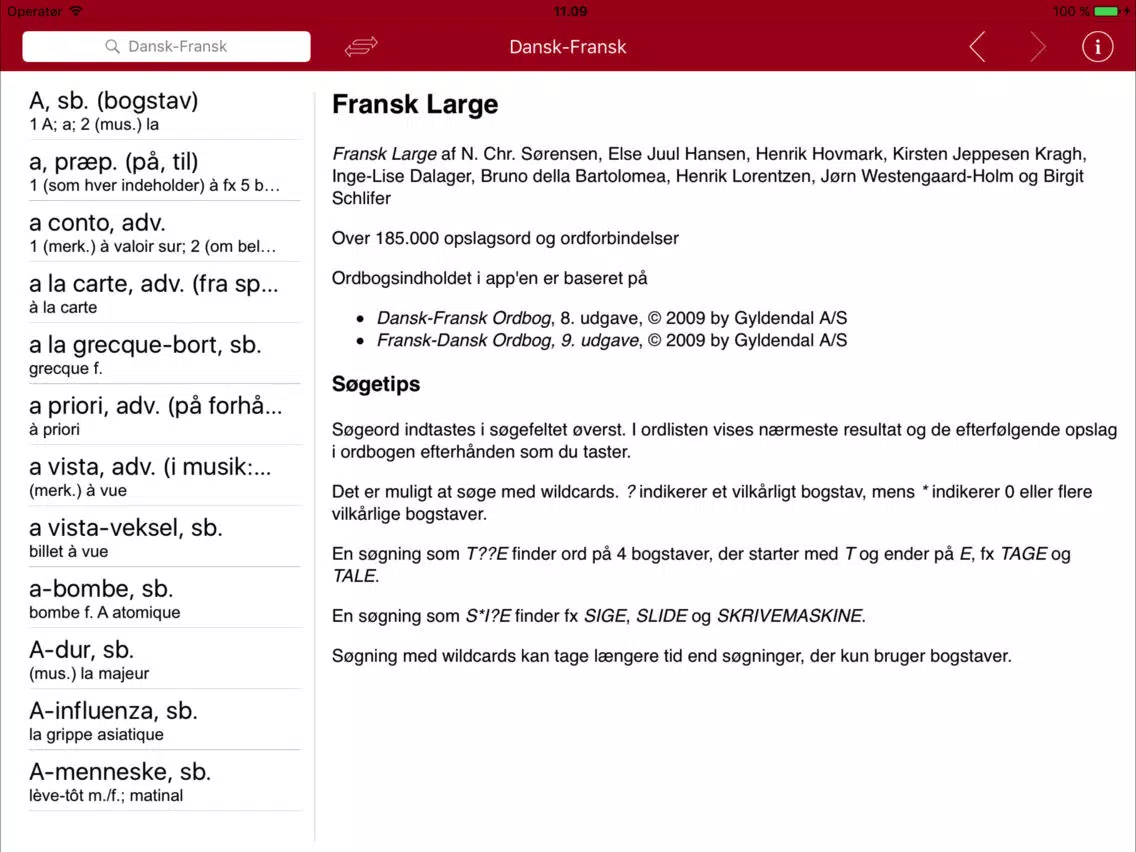Go forward with the right chevron
The height and width of the screenshot is (852, 1136).
[1038, 47]
